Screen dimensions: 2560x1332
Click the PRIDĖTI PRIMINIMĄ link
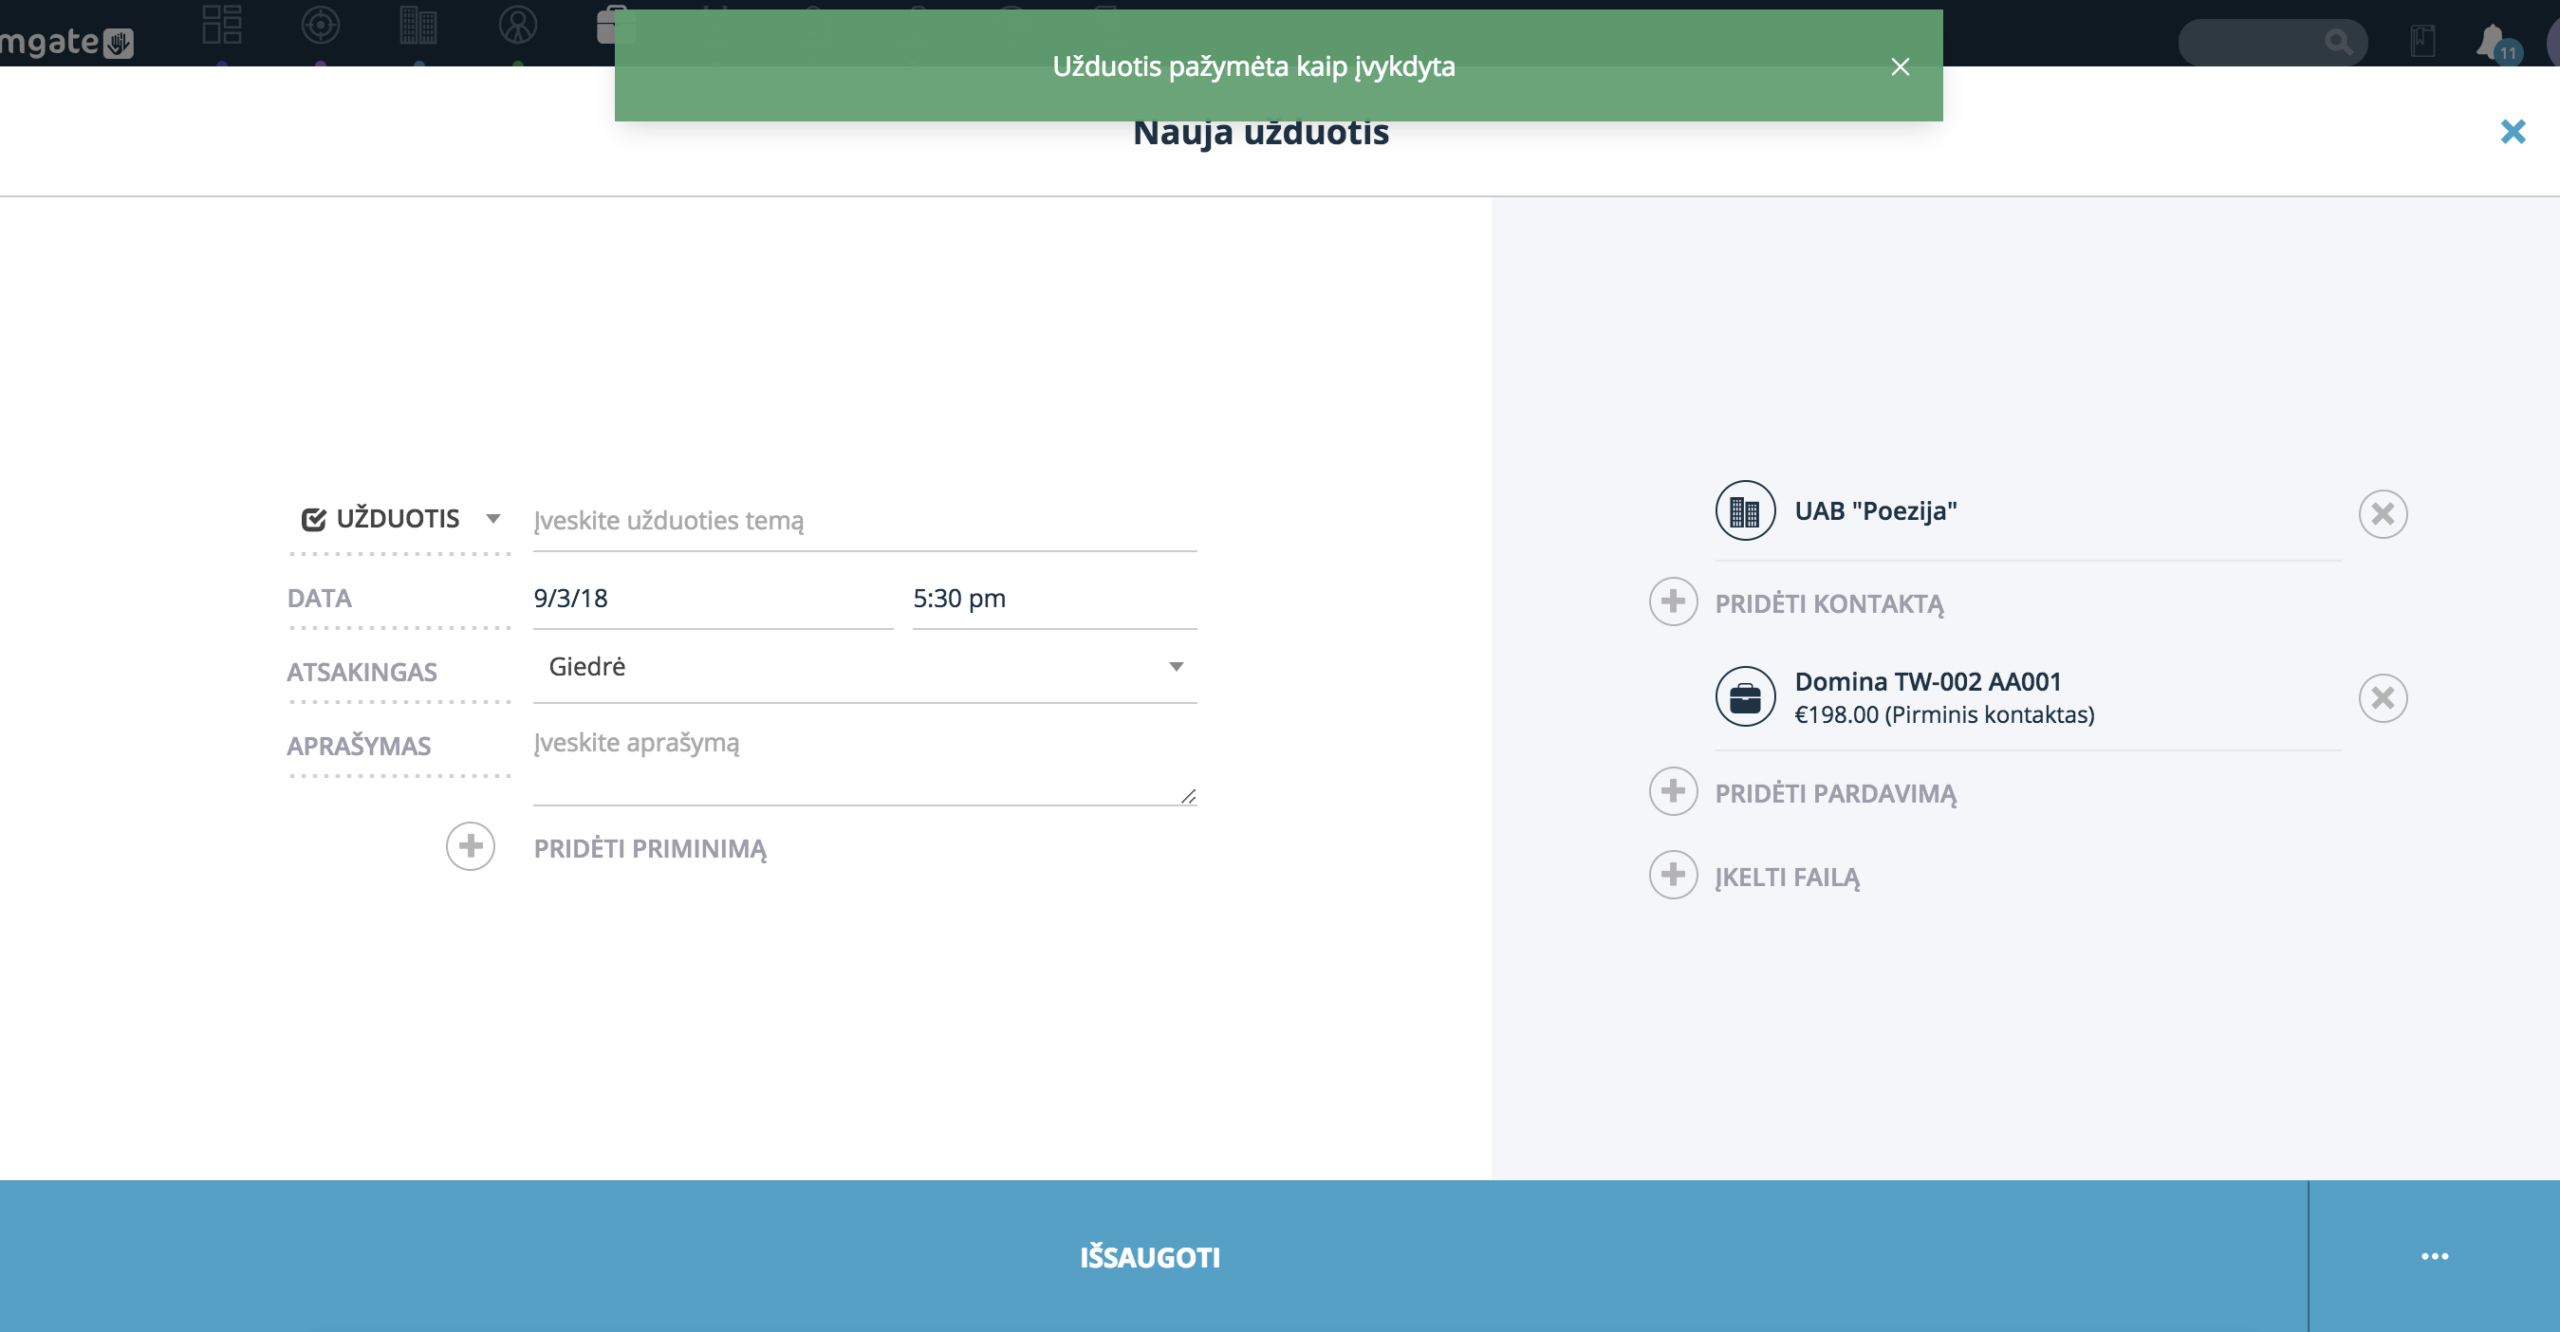click(x=650, y=849)
